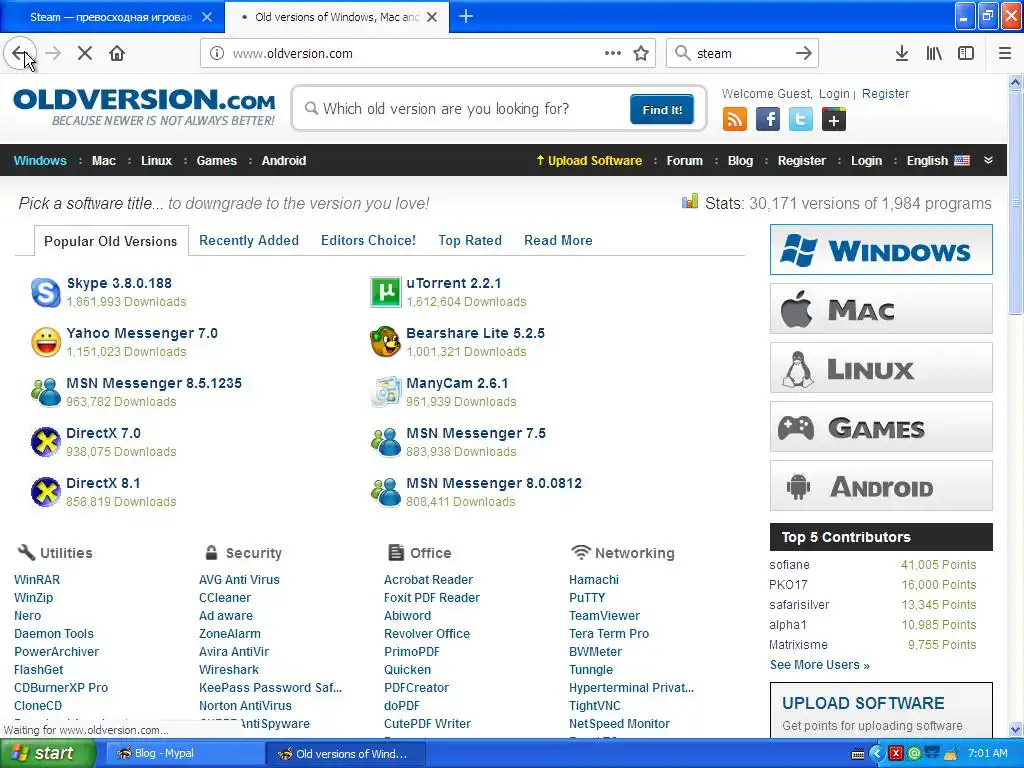1024x768 pixels.
Task: Open the browser hamburger menu
Action: [x=1005, y=54]
